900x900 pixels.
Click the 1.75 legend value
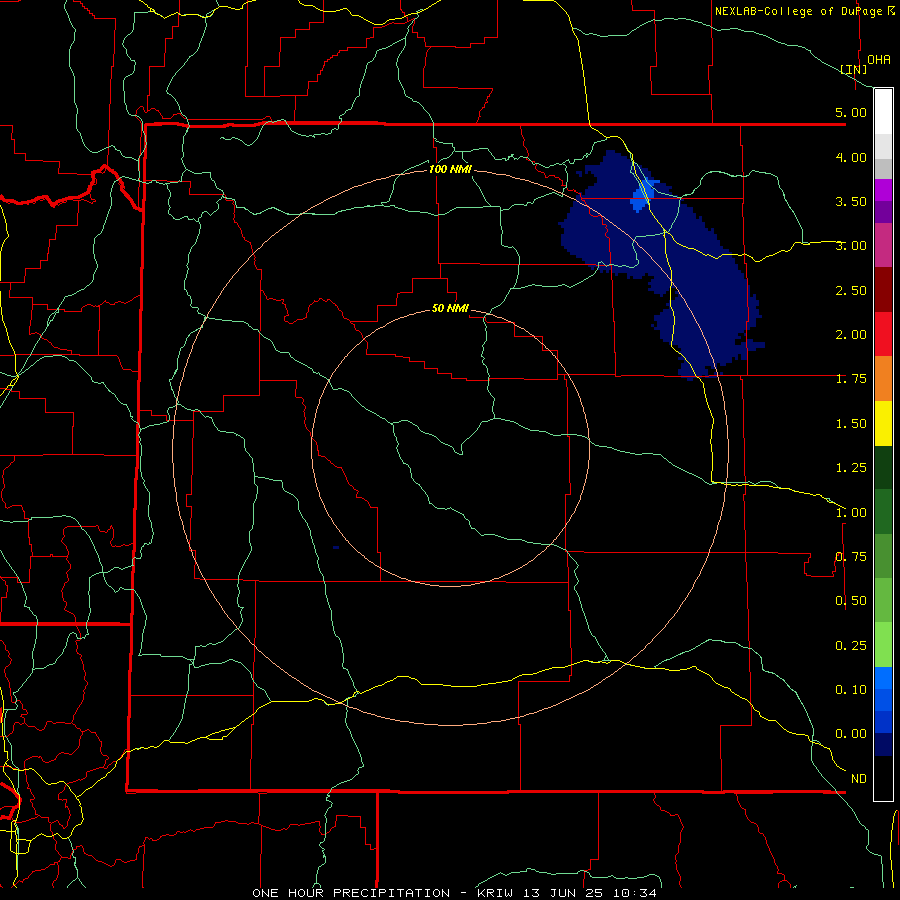(851, 379)
